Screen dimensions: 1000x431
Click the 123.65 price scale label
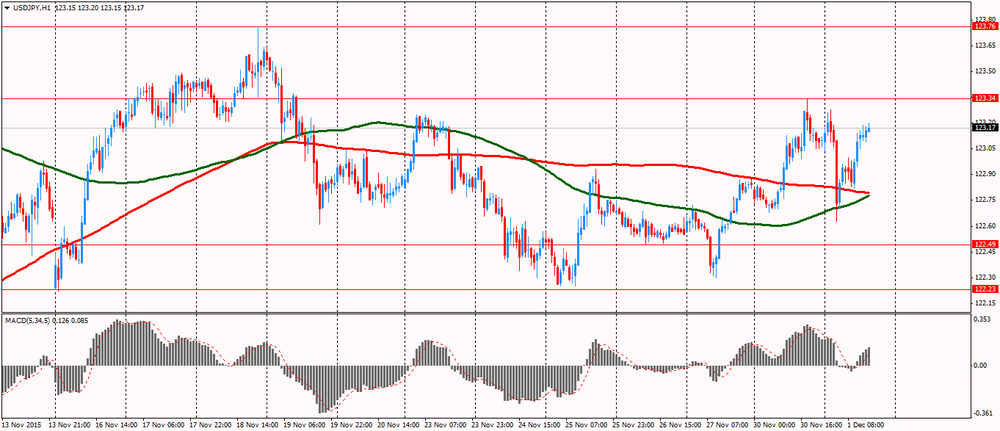[984, 46]
